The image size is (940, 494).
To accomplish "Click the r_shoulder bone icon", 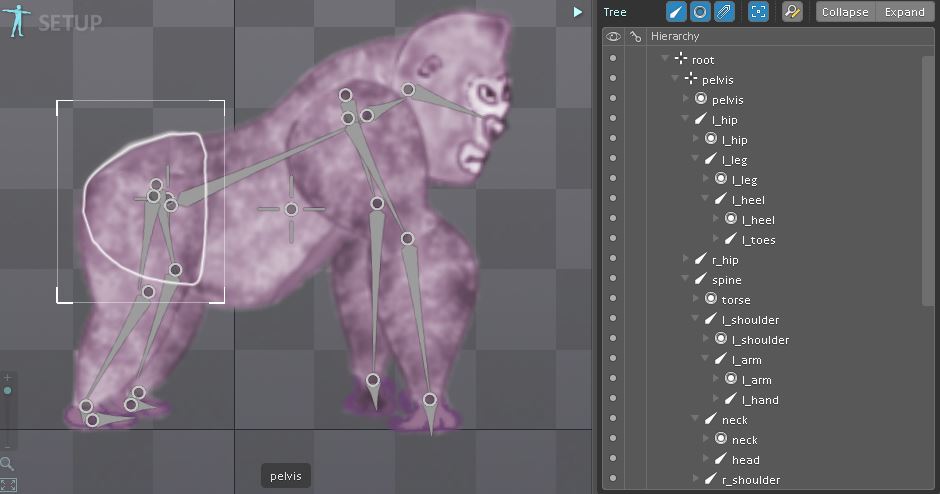I will (x=710, y=479).
